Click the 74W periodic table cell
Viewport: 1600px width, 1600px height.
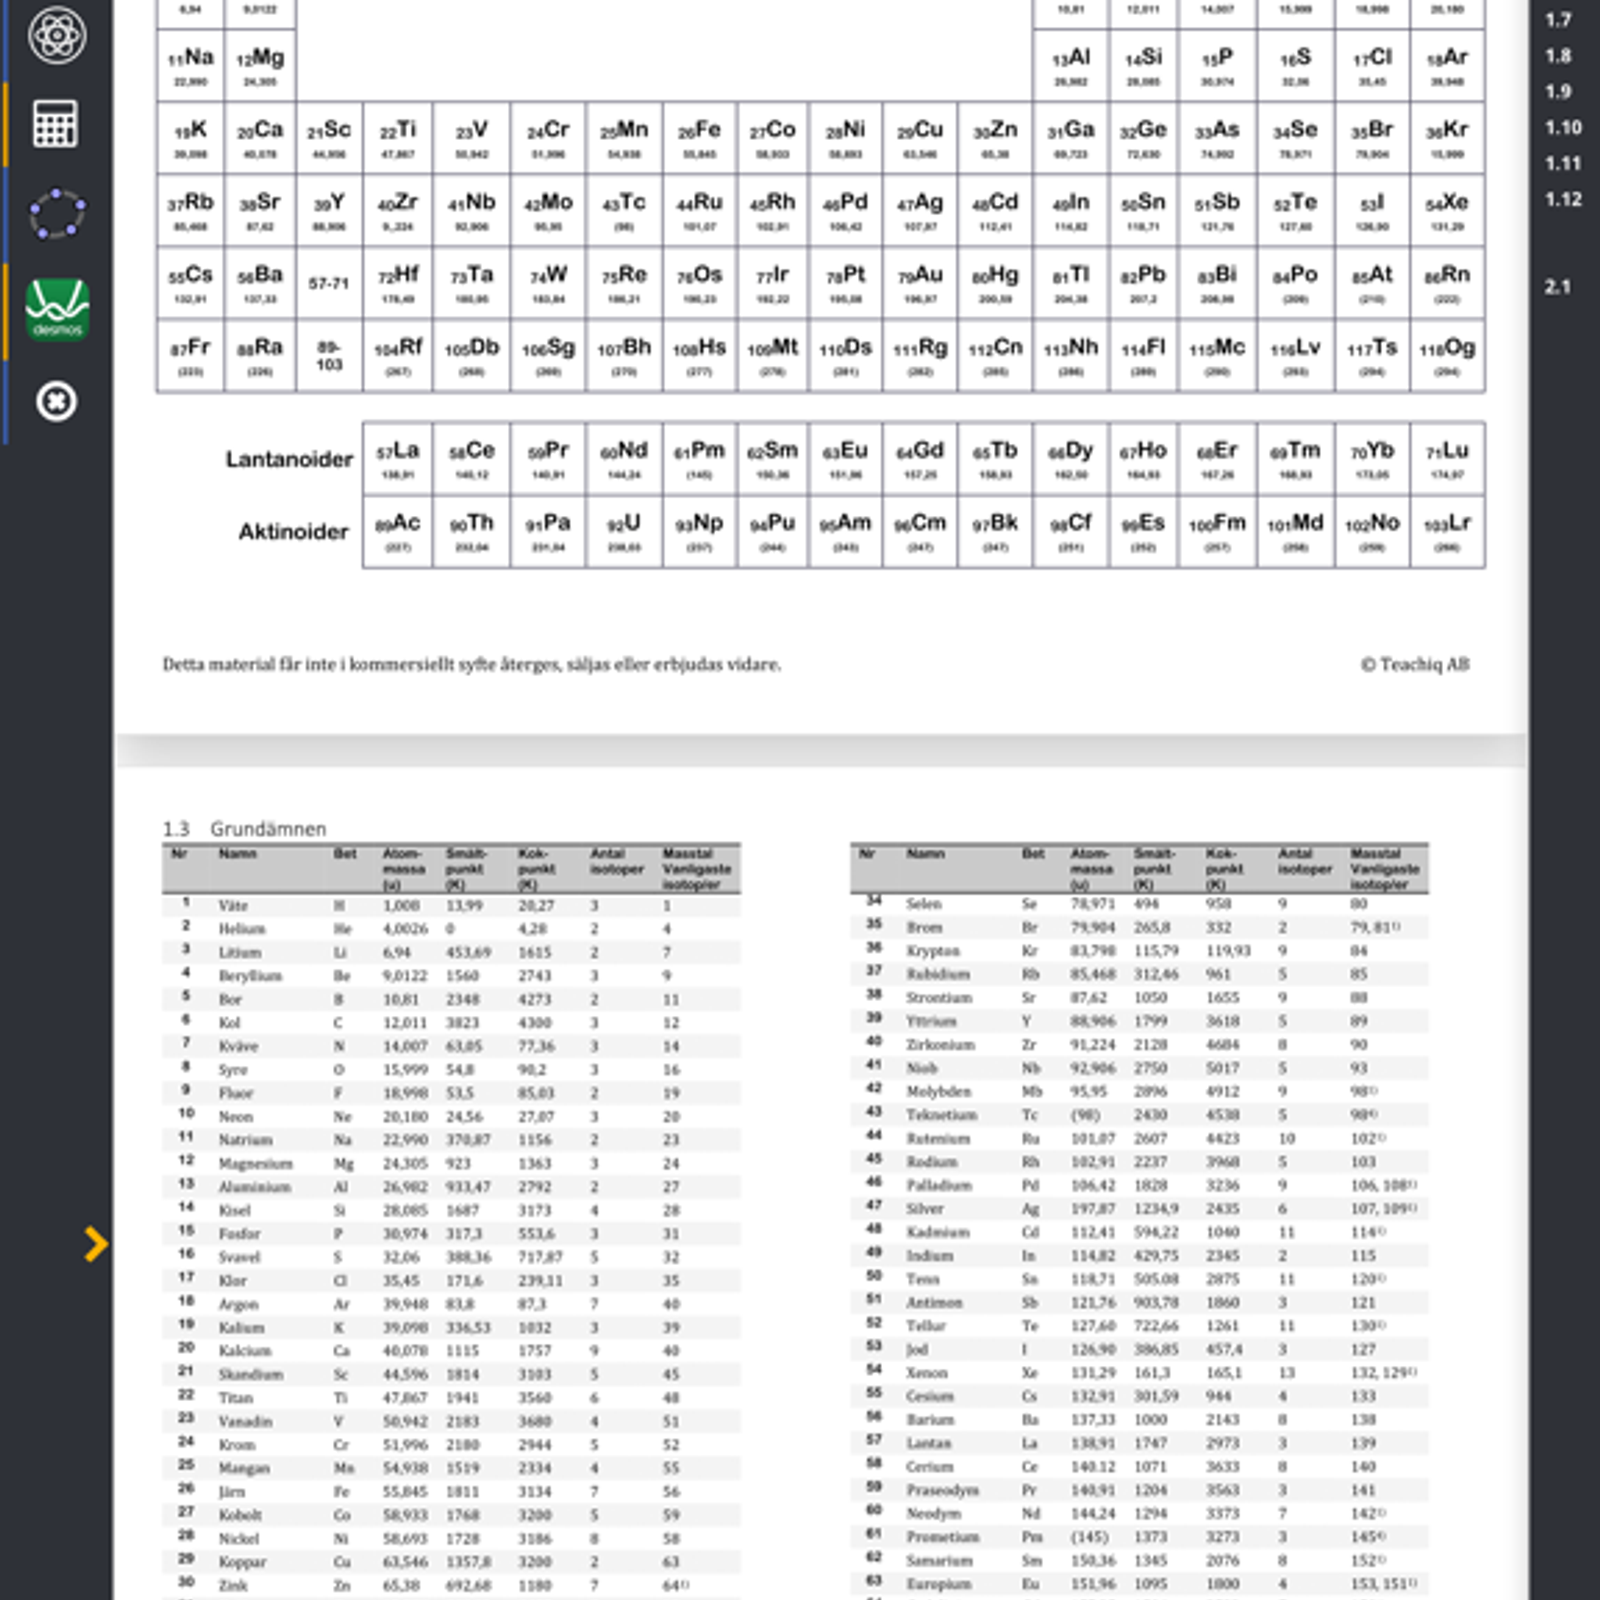click(x=548, y=283)
